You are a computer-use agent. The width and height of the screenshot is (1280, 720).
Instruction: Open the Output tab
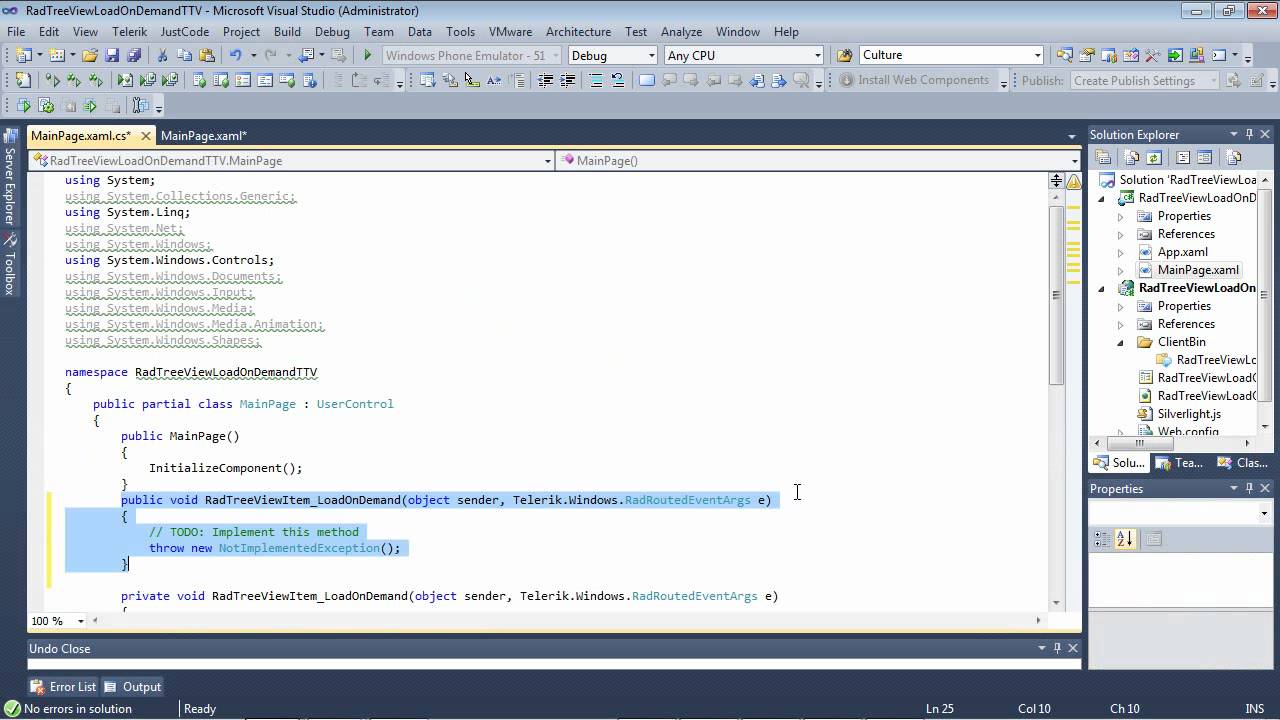(x=133, y=686)
